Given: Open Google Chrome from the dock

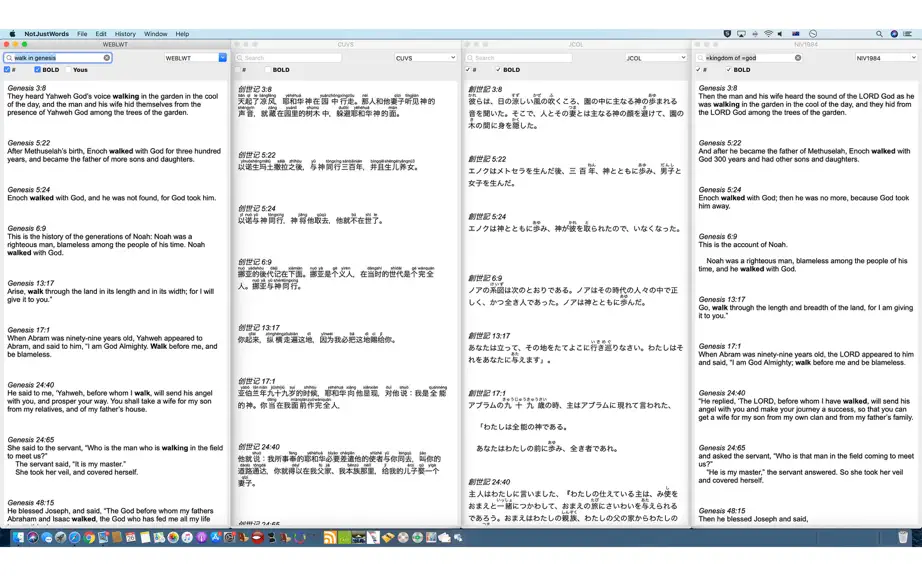Looking at the screenshot, I should [x=89, y=537].
